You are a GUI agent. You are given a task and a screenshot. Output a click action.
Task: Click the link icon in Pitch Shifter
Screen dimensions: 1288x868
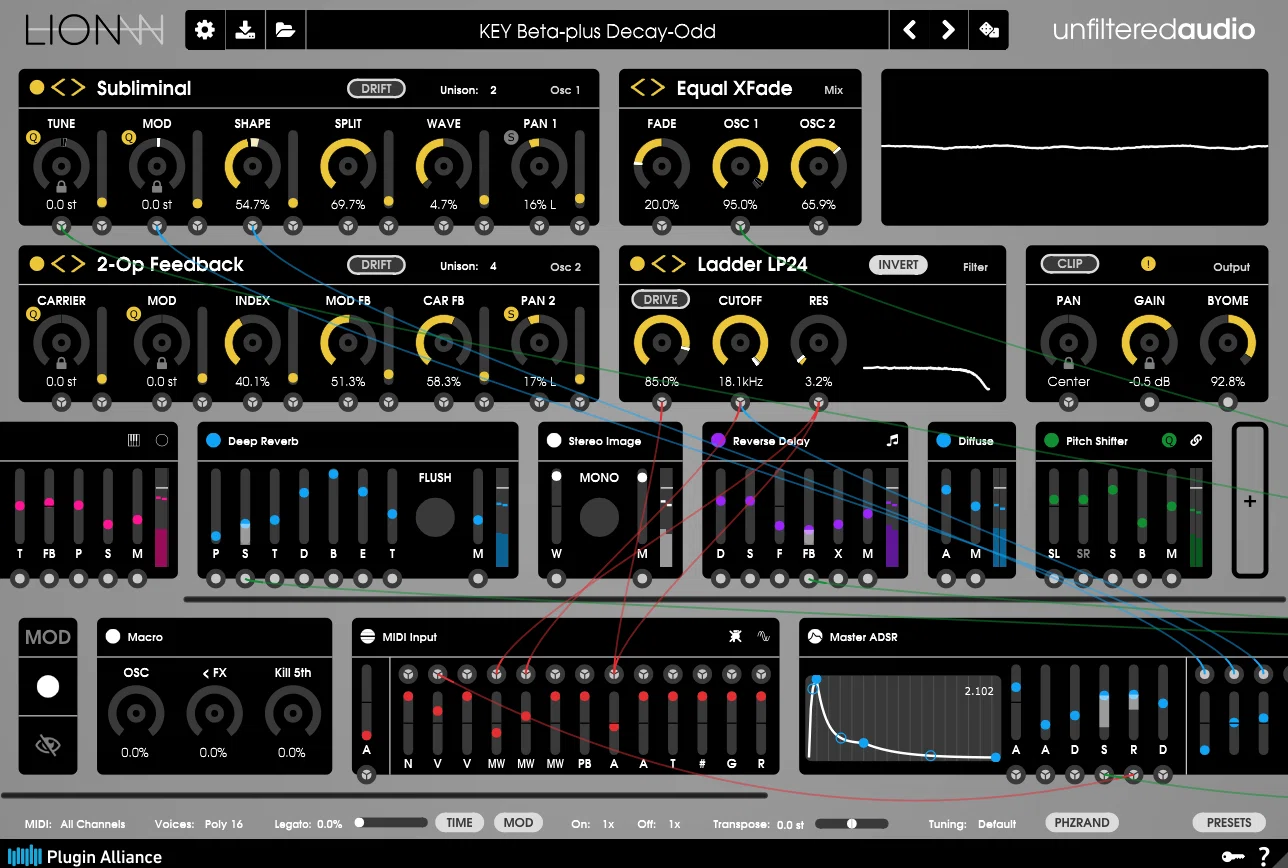1196,440
